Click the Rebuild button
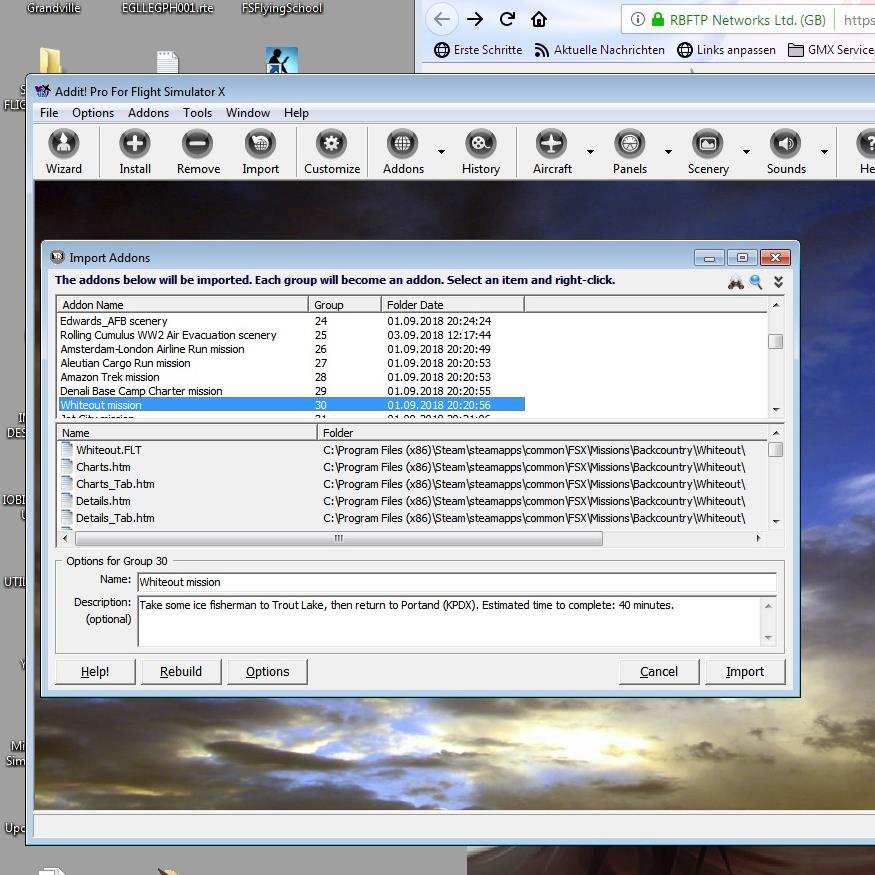Viewport: 875px width, 875px height. pyautogui.click(x=181, y=672)
